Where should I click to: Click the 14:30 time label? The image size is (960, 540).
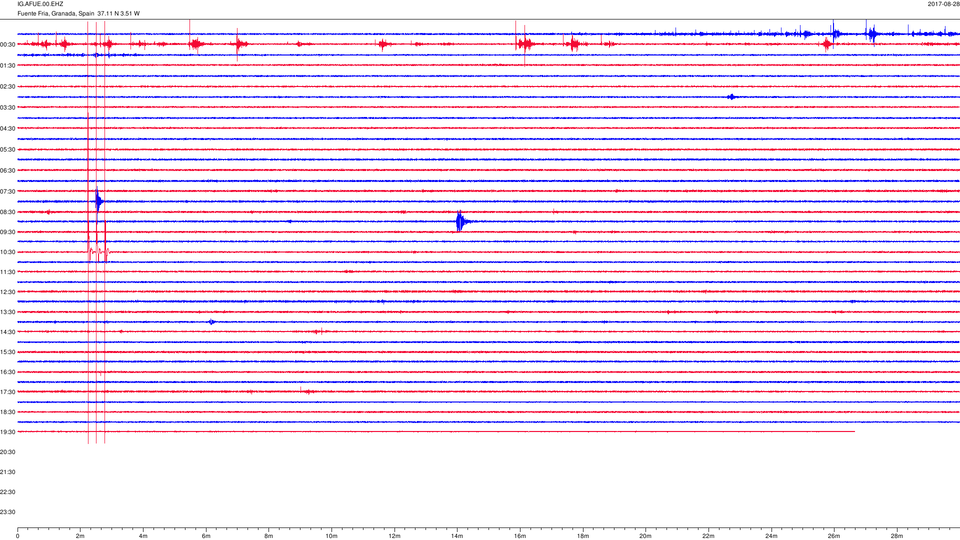tap(7, 332)
